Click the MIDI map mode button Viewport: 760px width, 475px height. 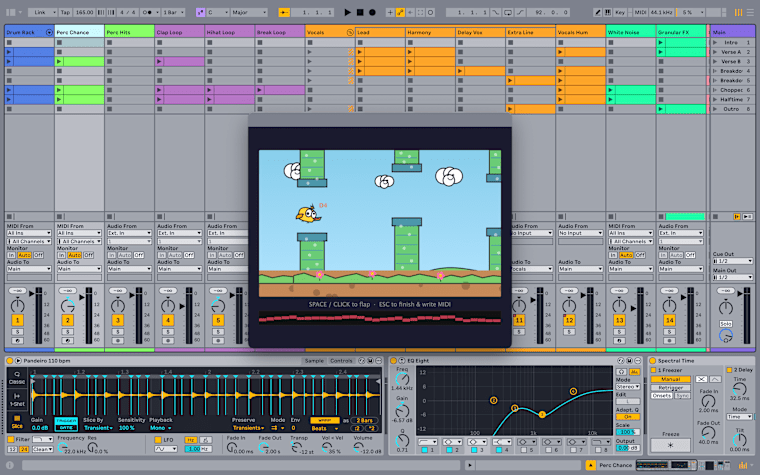(x=640, y=12)
